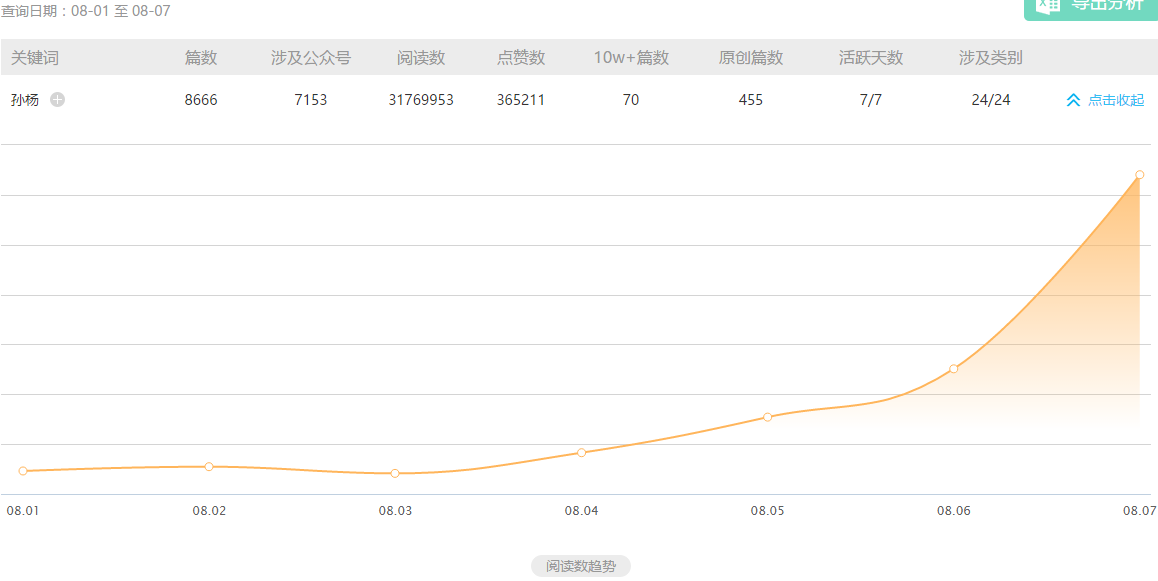This screenshot has height=581, width=1158.
Task: Click the read count value 31769953
Action: [x=420, y=100]
